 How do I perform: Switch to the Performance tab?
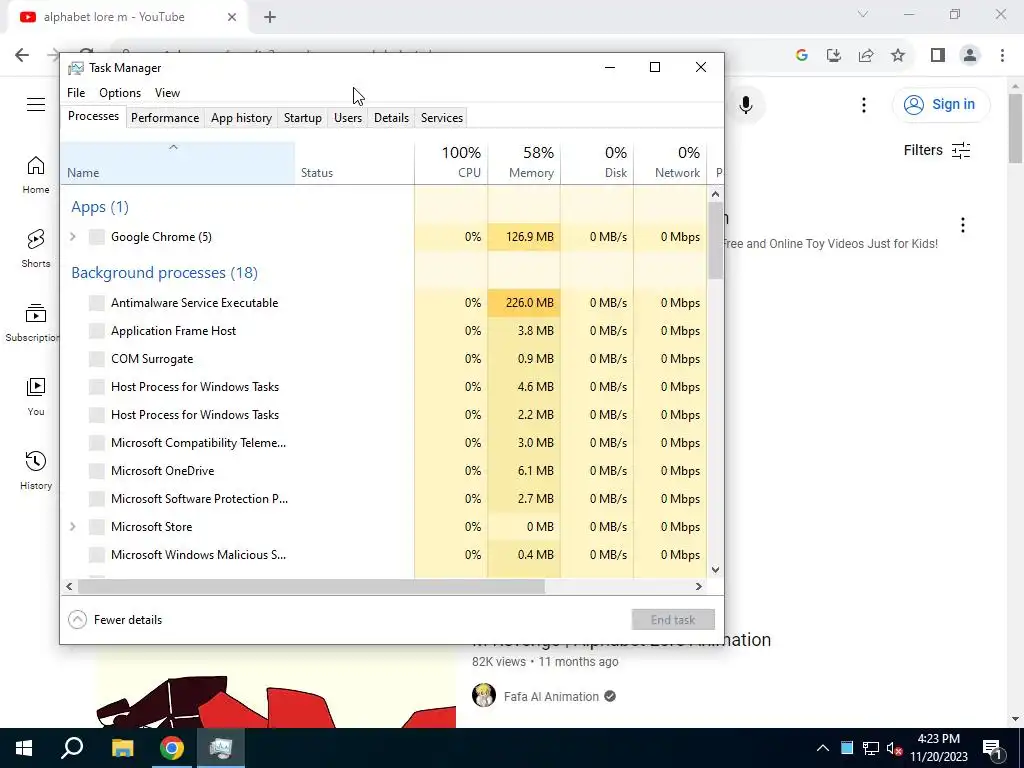coord(165,118)
